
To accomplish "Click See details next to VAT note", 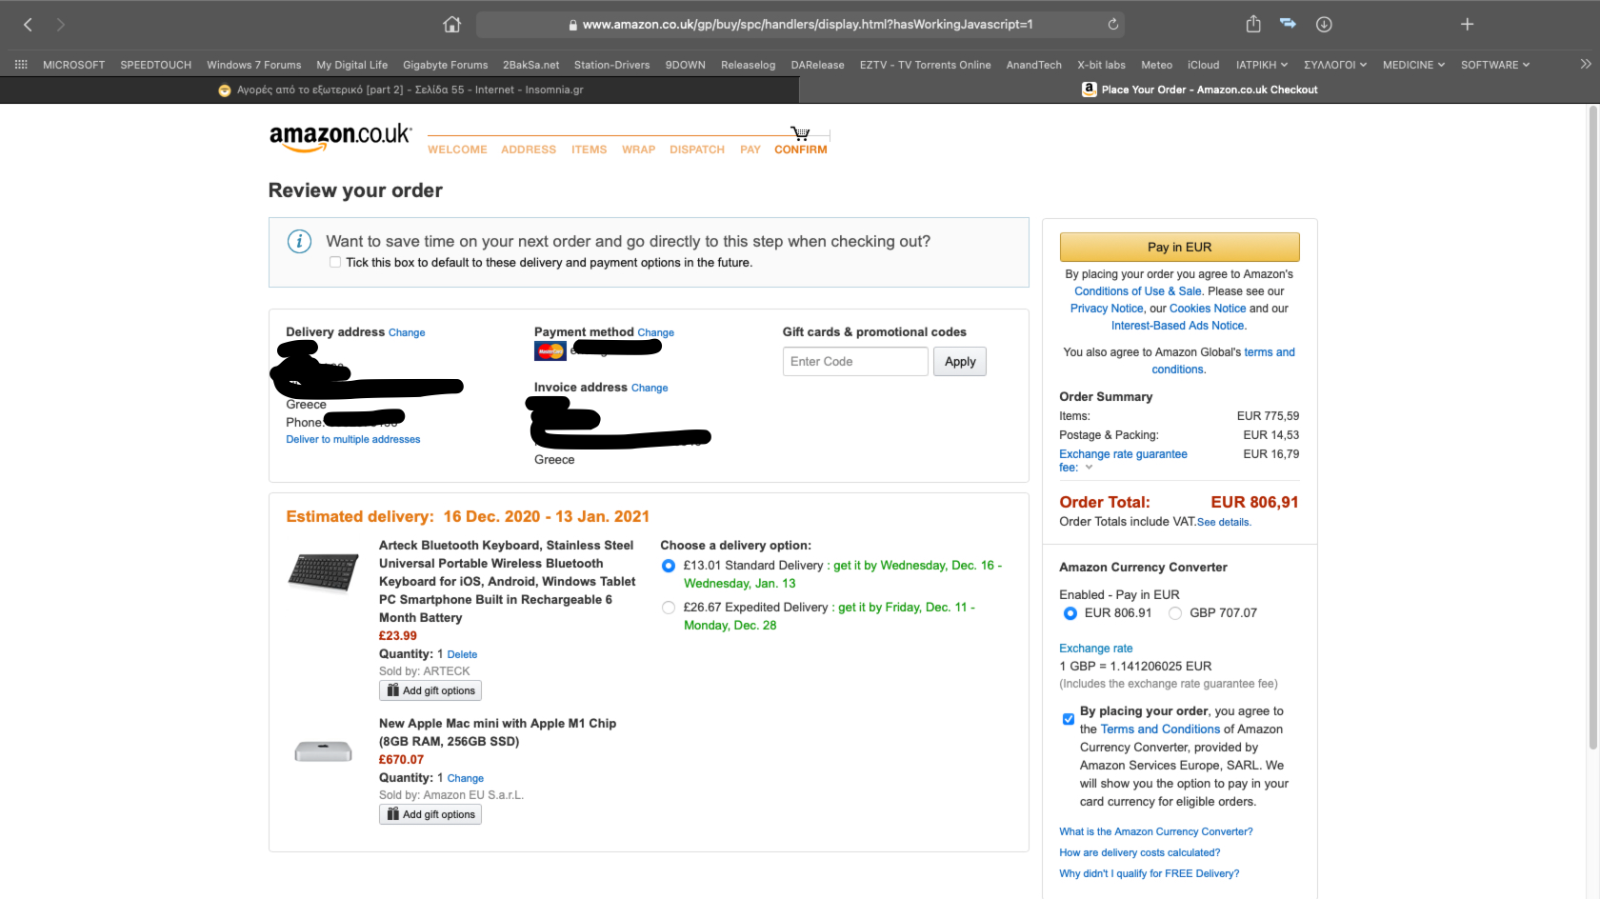I will (x=1223, y=522).
